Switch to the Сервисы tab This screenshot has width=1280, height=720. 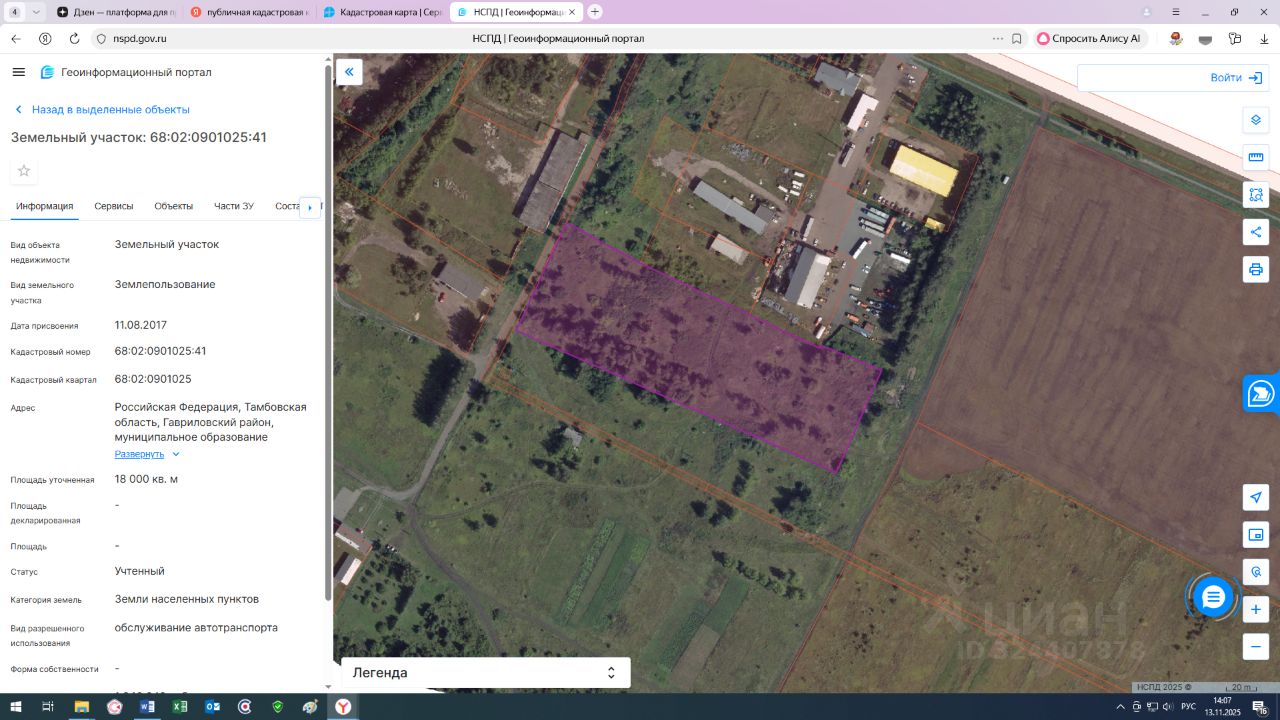pos(114,206)
